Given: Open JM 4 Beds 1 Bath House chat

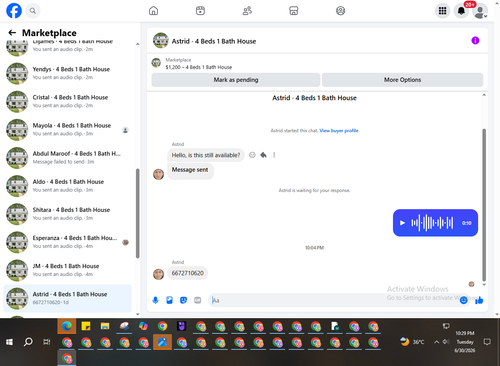Looking at the screenshot, I should tap(67, 270).
